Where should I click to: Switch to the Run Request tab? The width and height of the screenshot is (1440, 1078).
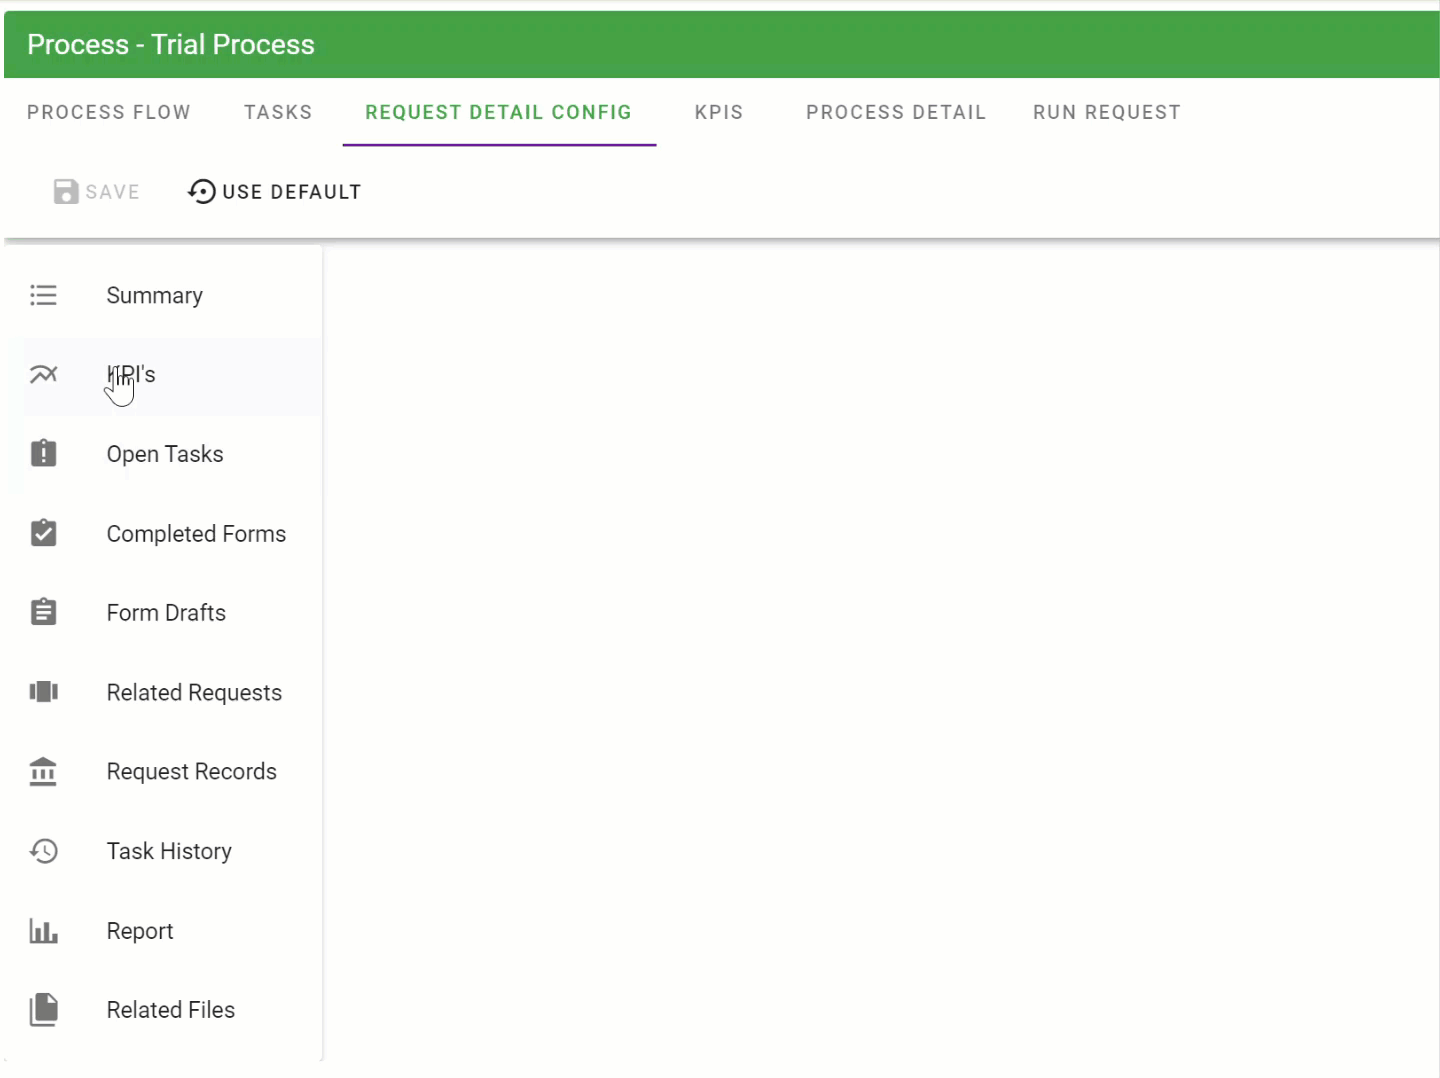coord(1106,112)
